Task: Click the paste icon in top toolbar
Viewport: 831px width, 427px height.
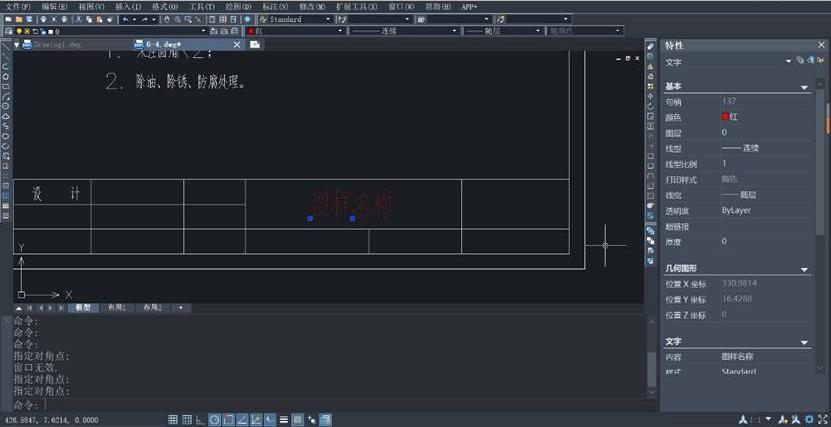Action: (x=99, y=19)
